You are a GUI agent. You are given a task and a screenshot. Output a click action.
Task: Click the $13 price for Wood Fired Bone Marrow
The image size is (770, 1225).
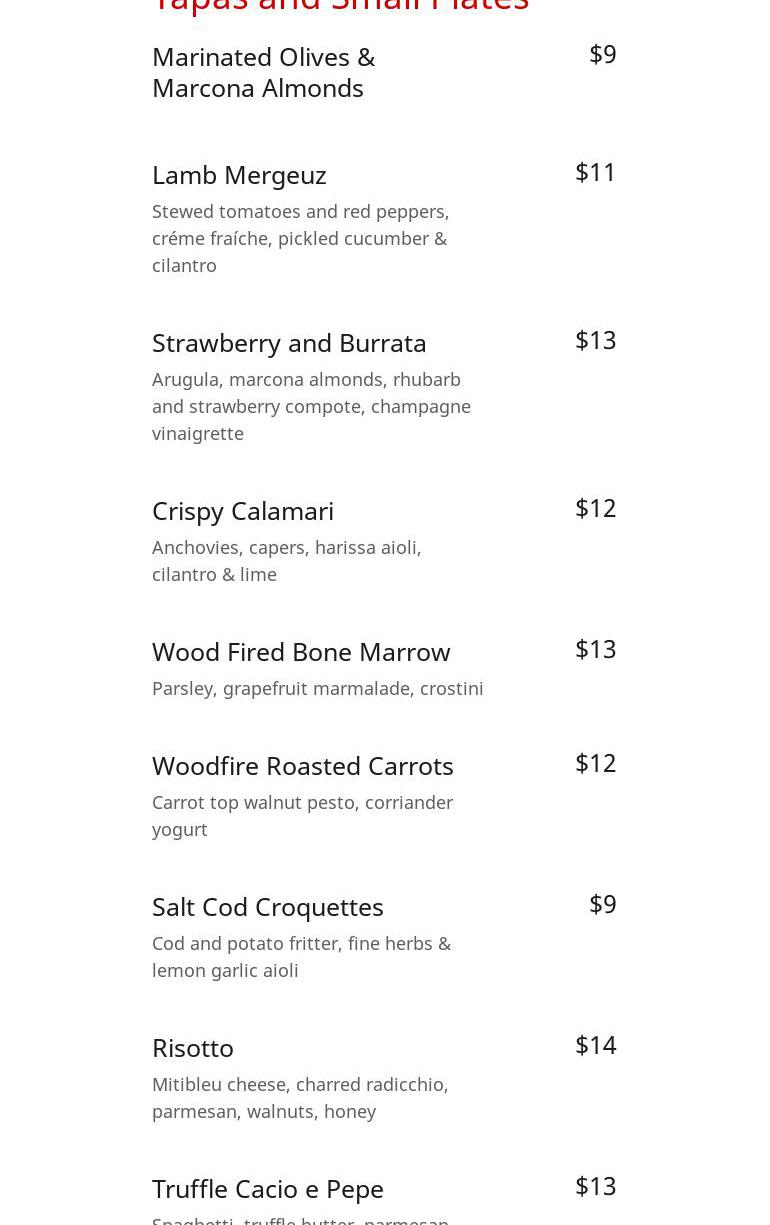[x=596, y=649]
